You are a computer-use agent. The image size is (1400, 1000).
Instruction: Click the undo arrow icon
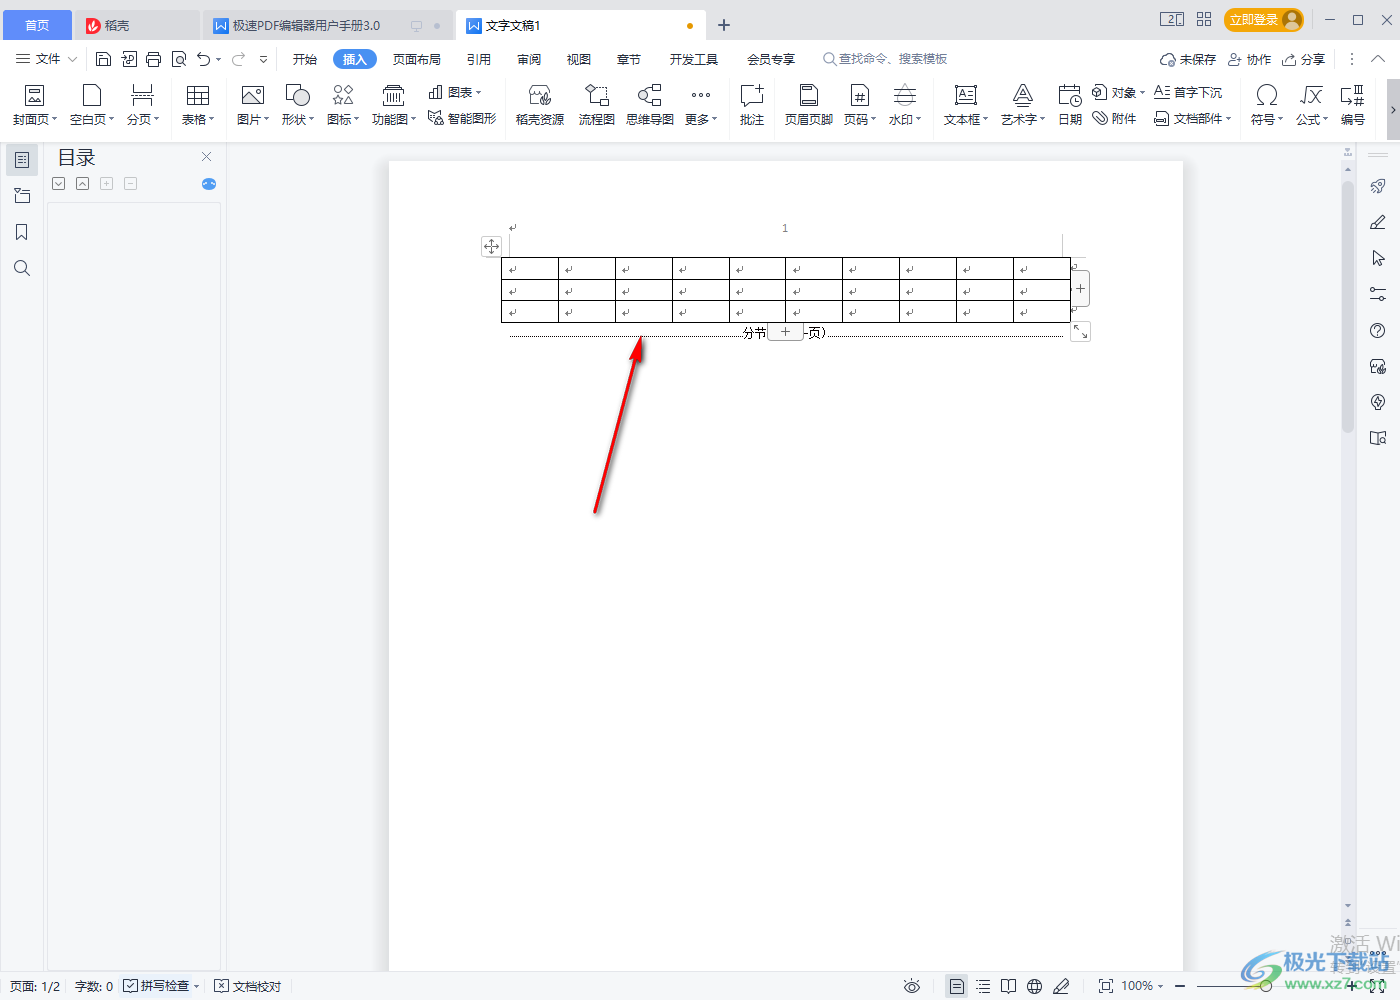pyautogui.click(x=204, y=59)
